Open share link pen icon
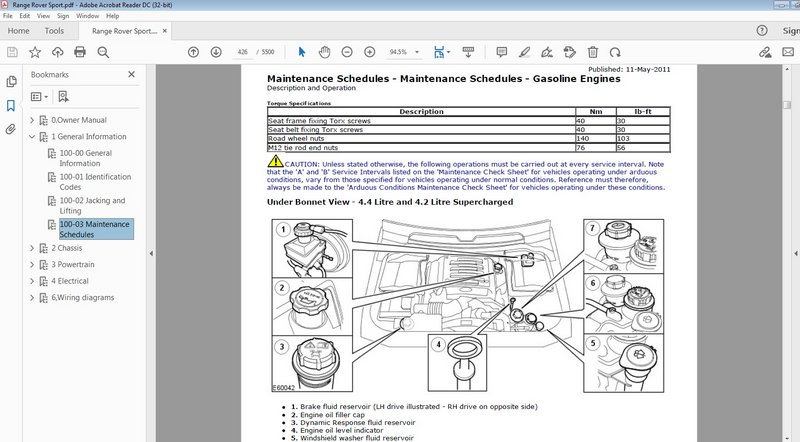800x442 pixels. 765,52
